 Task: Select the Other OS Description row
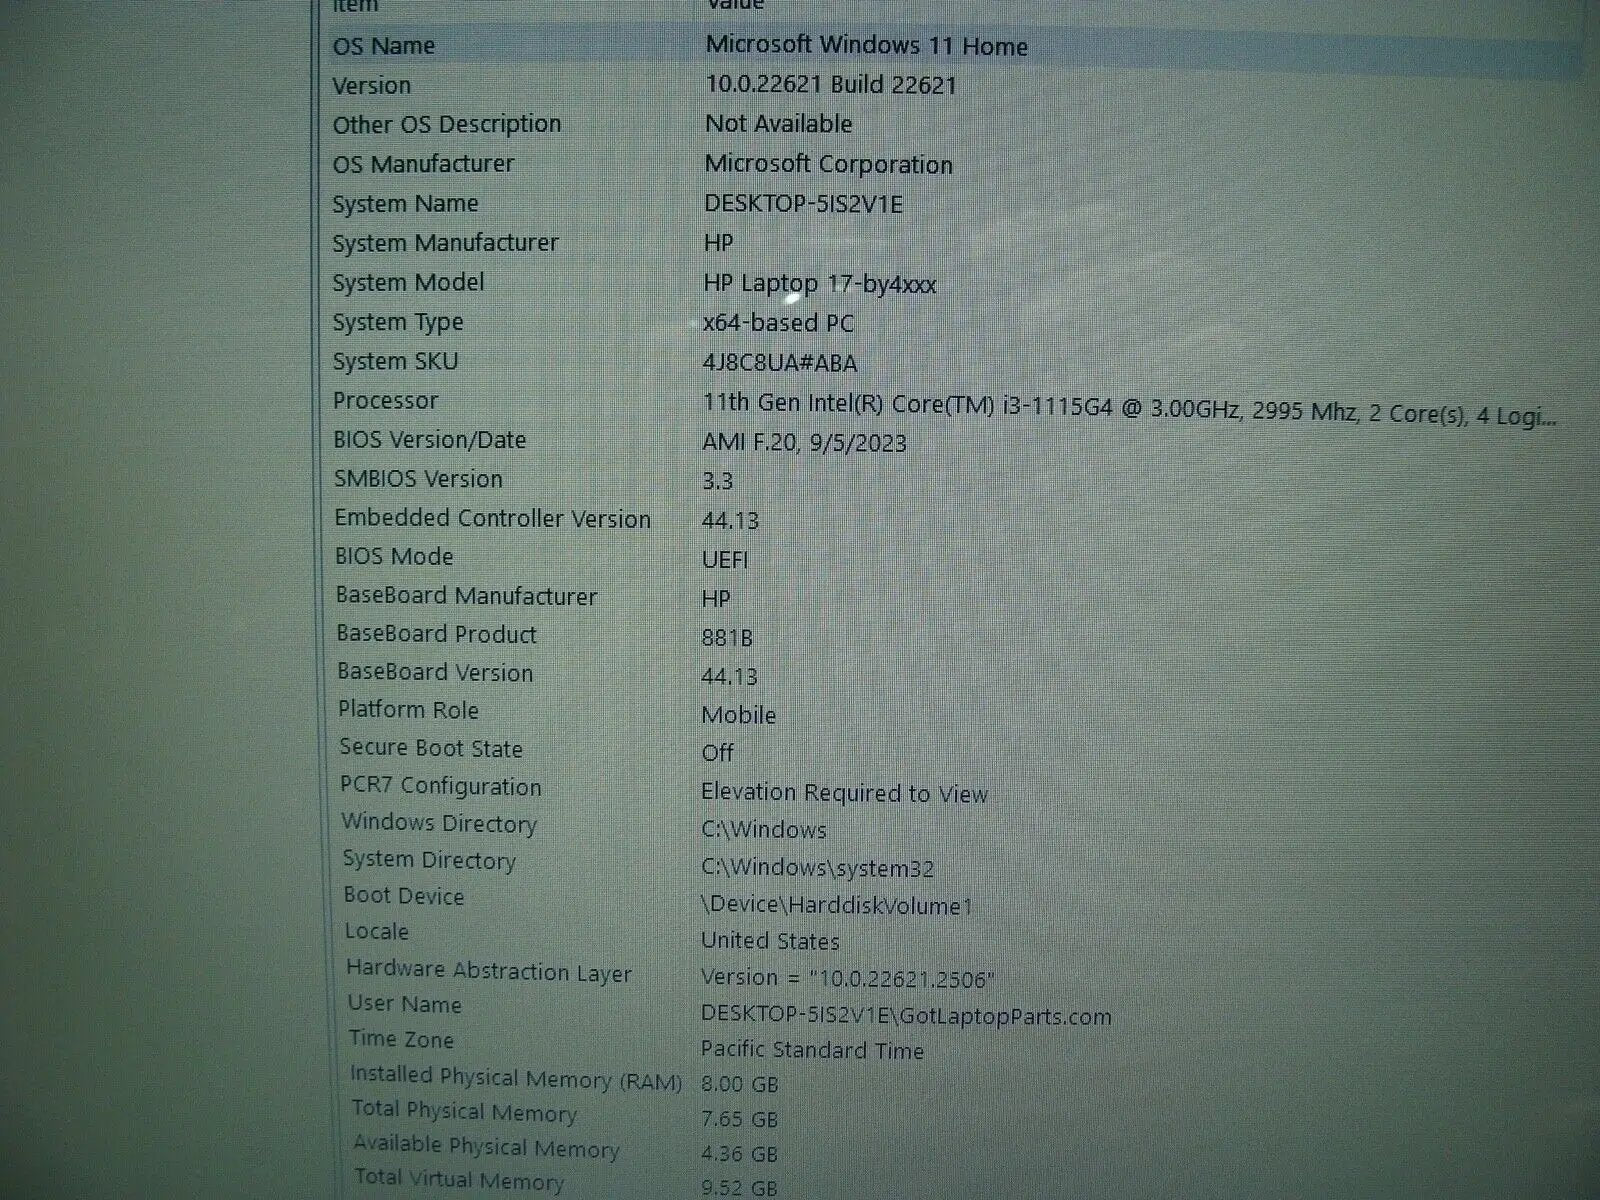click(446, 125)
